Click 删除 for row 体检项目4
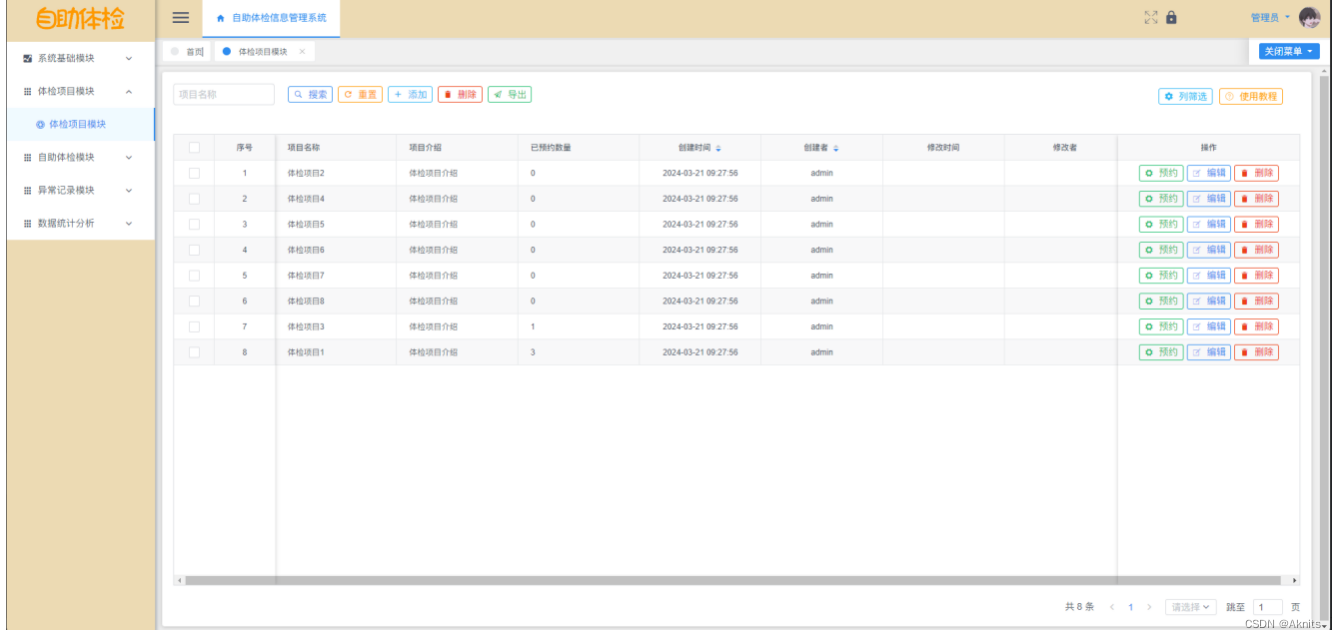This screenshot has height=638, width=1336. 1257,198
